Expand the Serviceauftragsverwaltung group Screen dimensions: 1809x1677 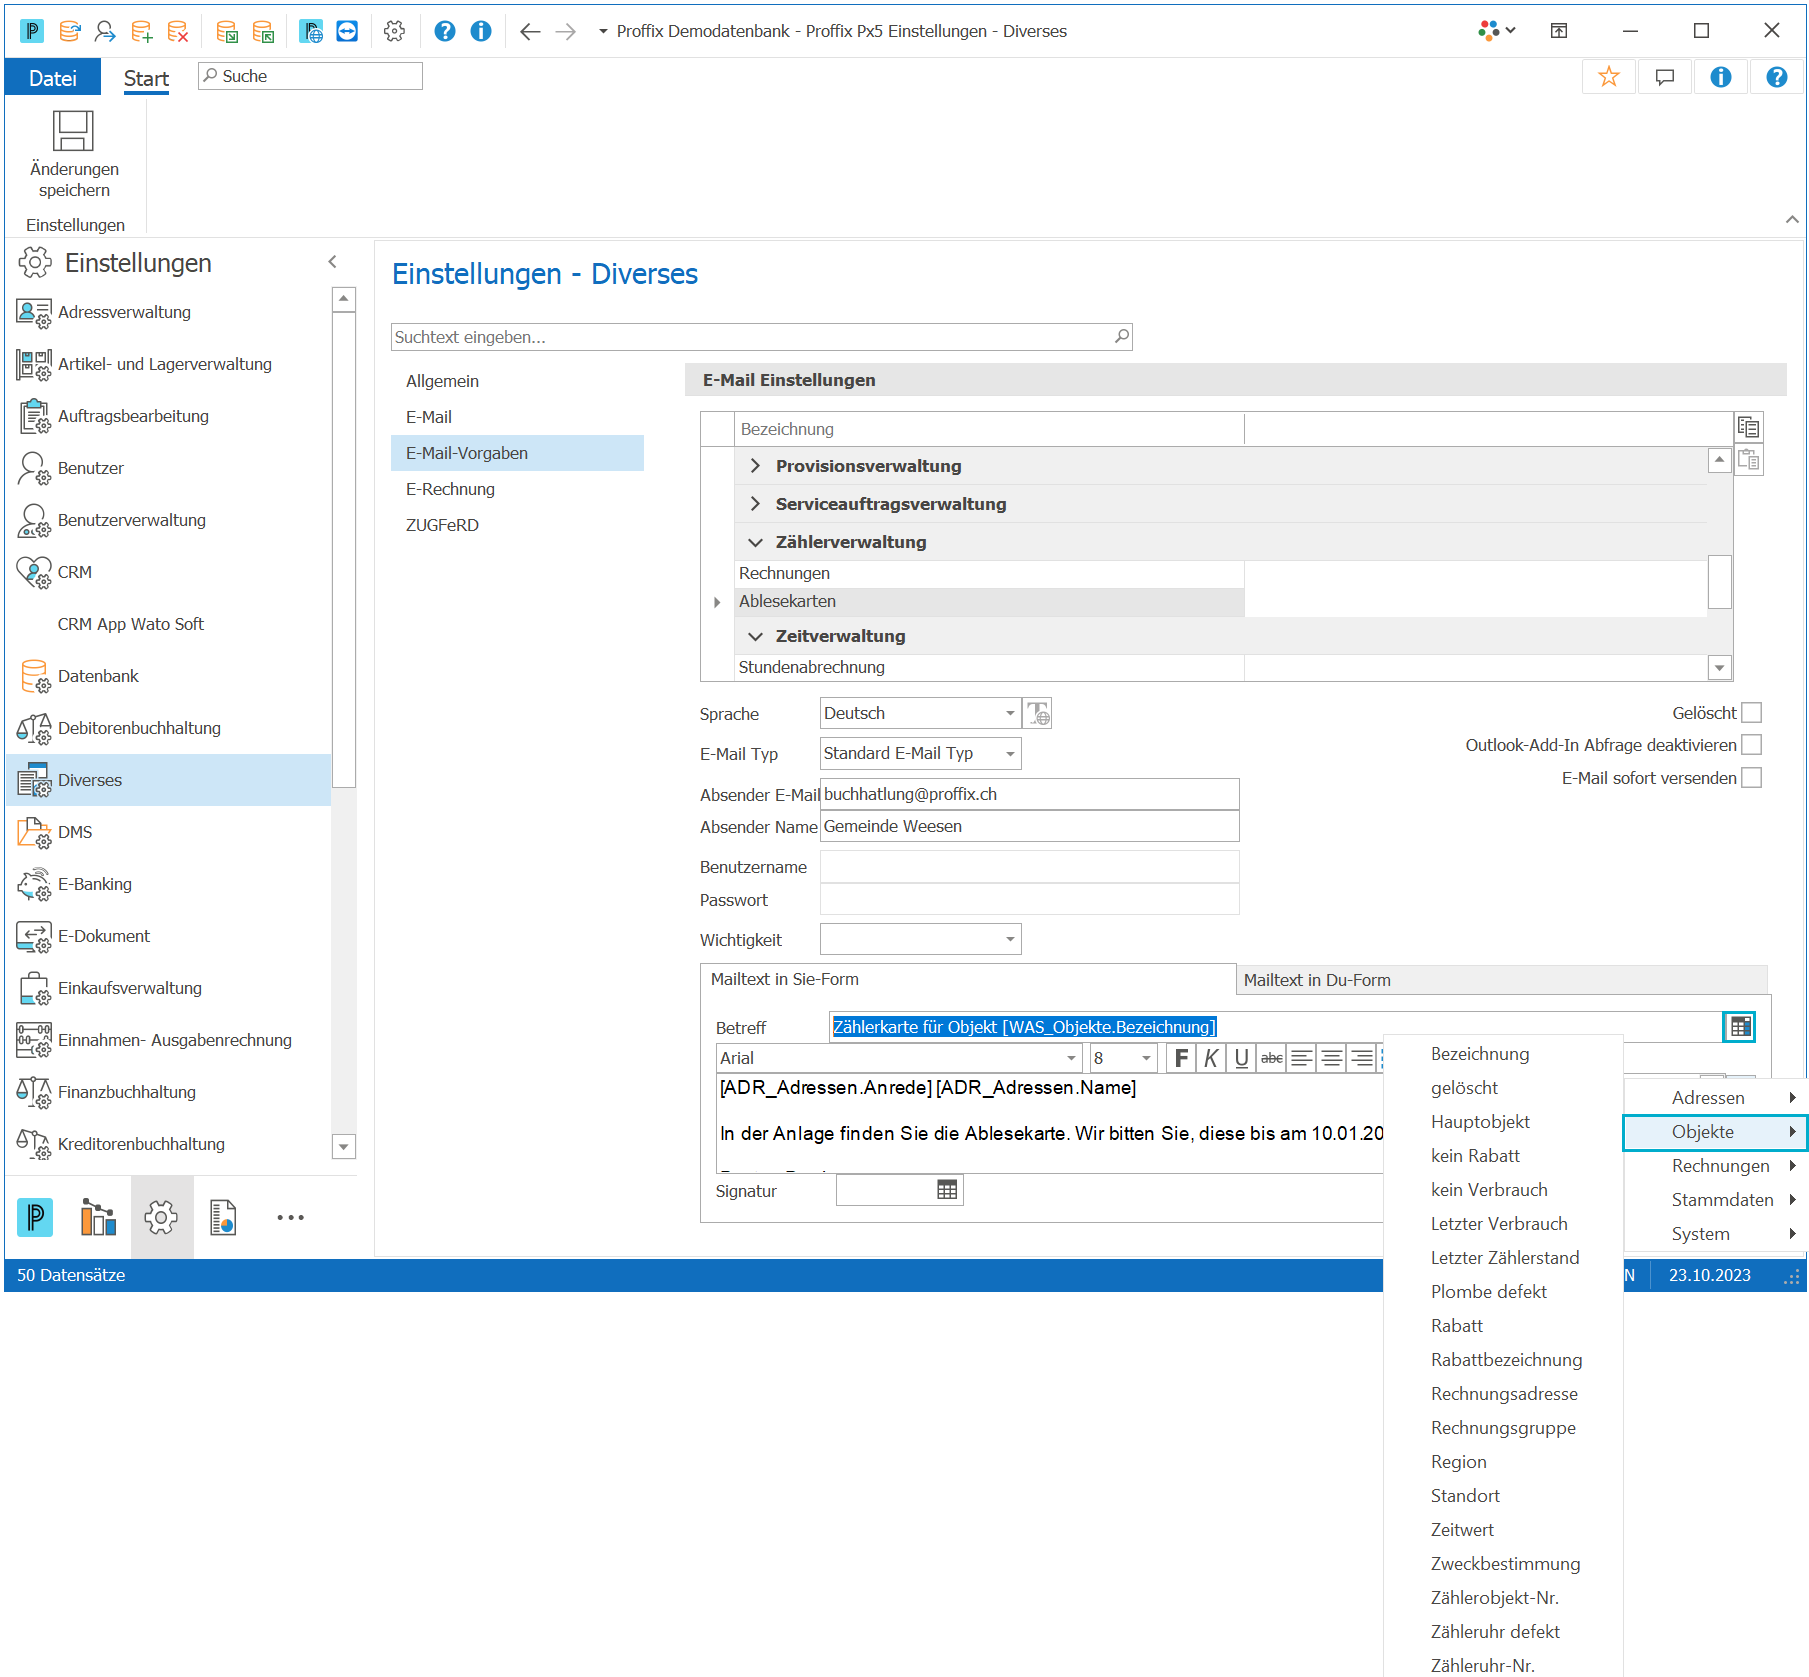[755, 504]
